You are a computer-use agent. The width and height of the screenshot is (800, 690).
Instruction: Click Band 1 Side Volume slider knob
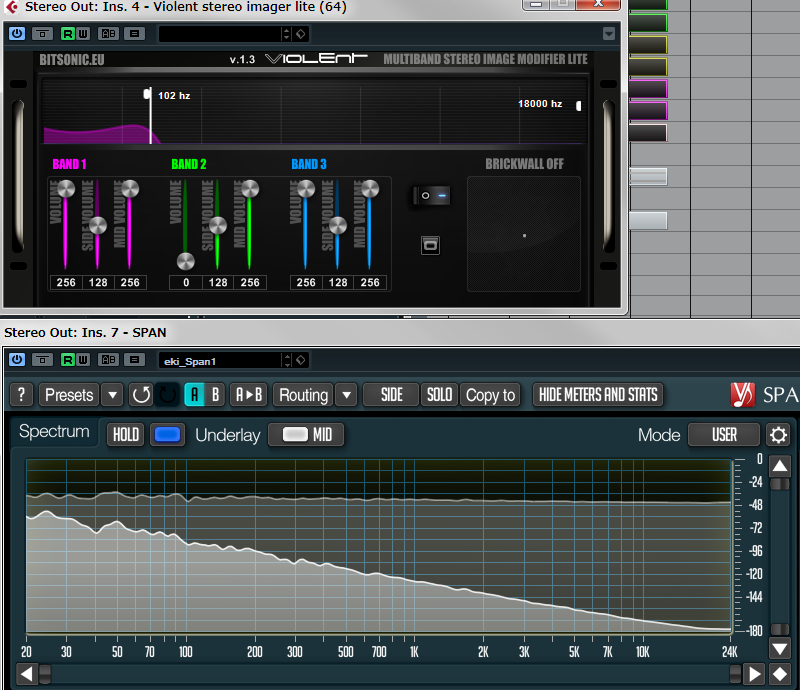point(97,225)
